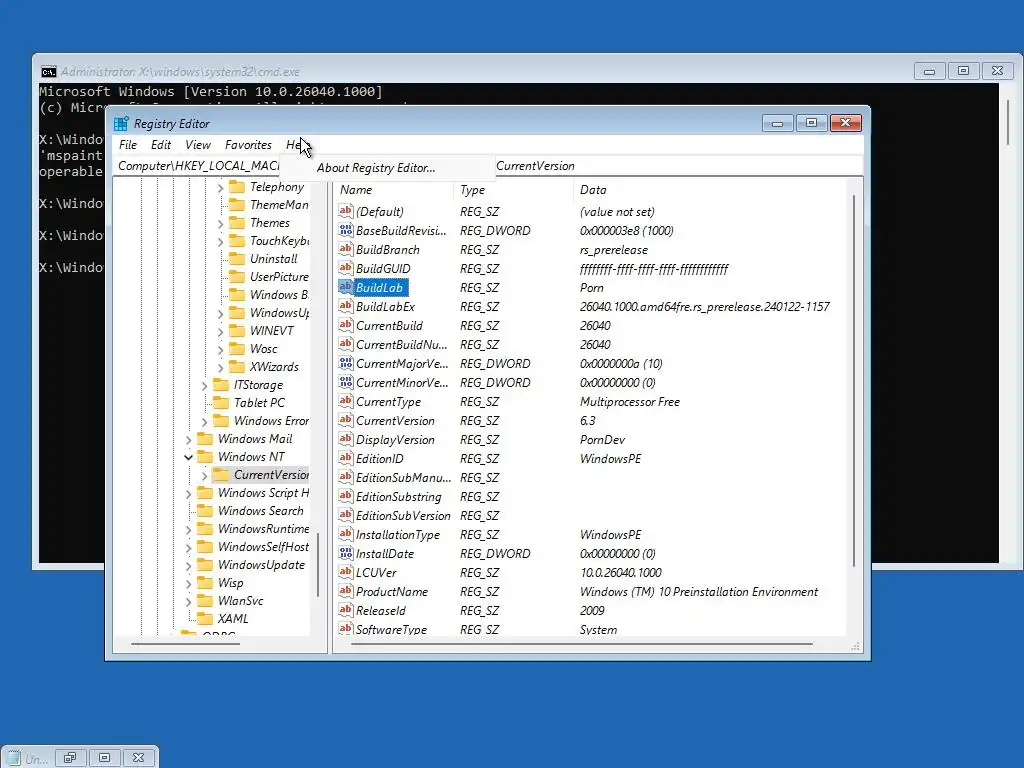Click the BuildBranch string icon
The width and height of the screenshot is (1024, 768).
345,249
